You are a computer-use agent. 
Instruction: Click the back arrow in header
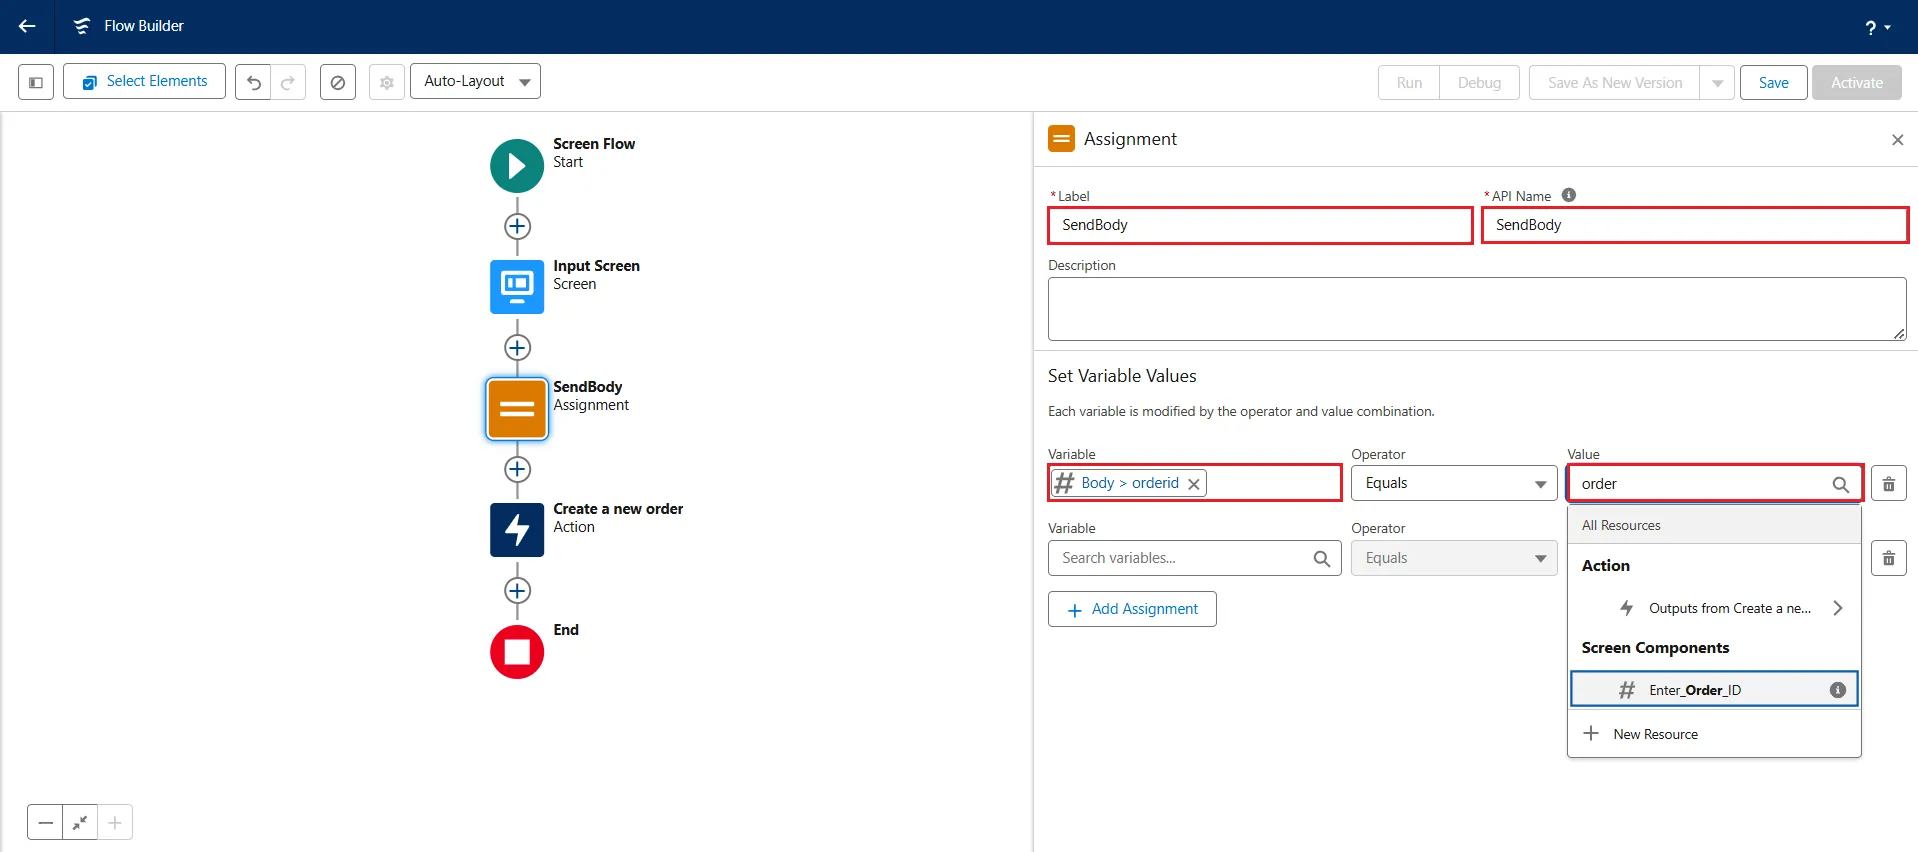pyautogui.click(x=27, y=26)
